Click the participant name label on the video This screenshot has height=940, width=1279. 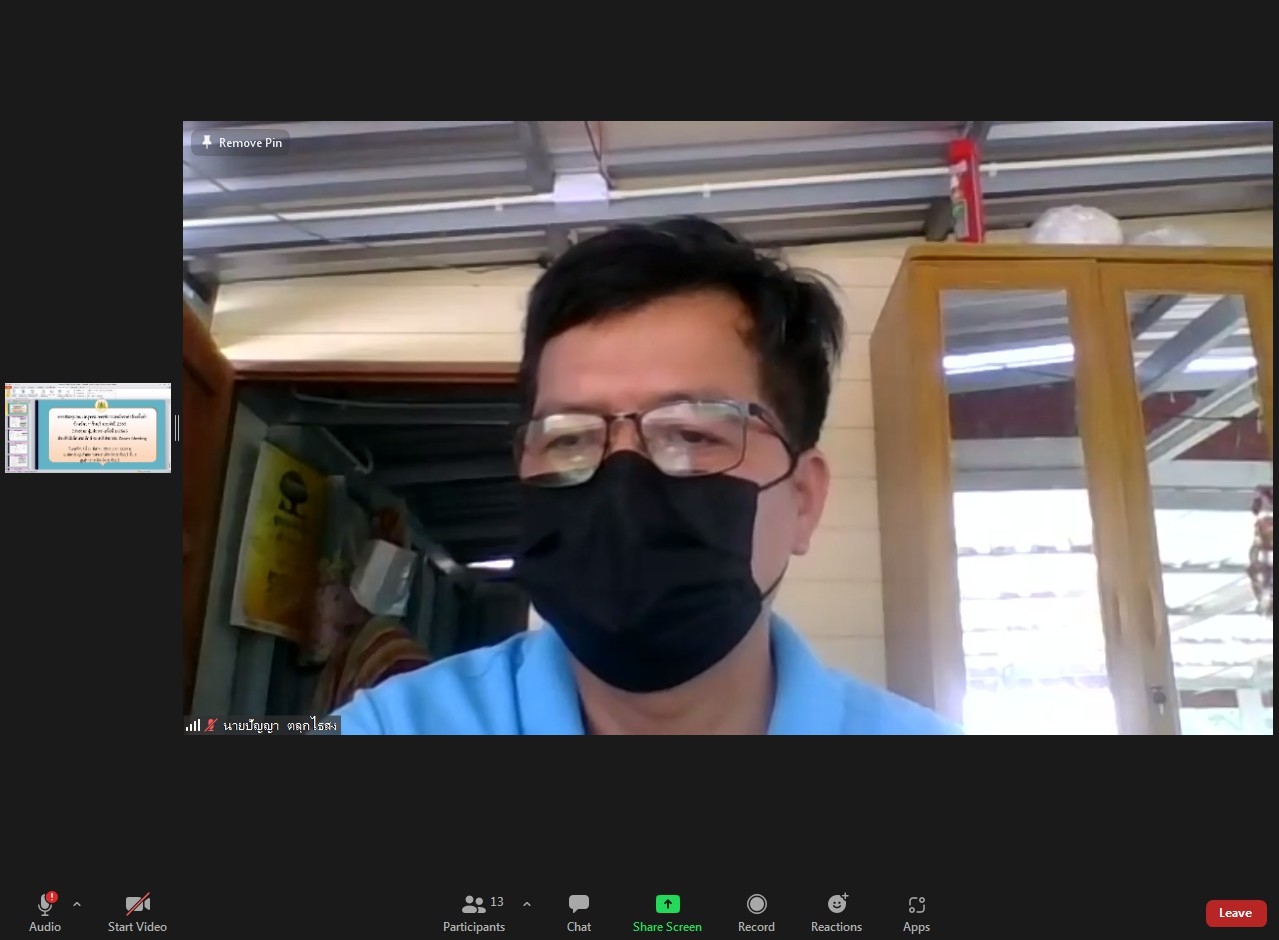[x=279, y=725]
